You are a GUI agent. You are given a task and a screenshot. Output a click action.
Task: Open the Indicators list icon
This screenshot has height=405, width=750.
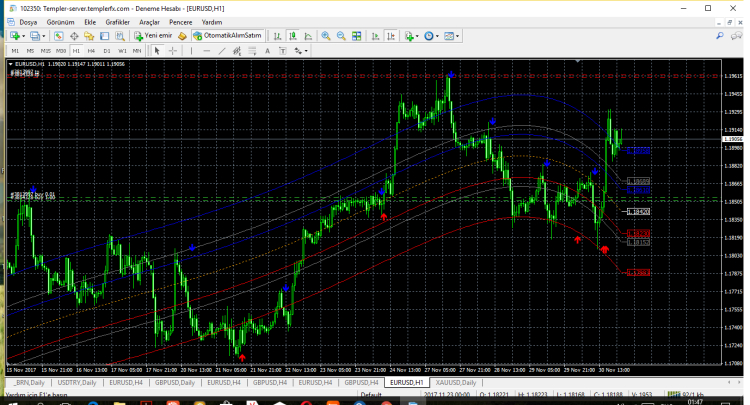tap(409, 36)
